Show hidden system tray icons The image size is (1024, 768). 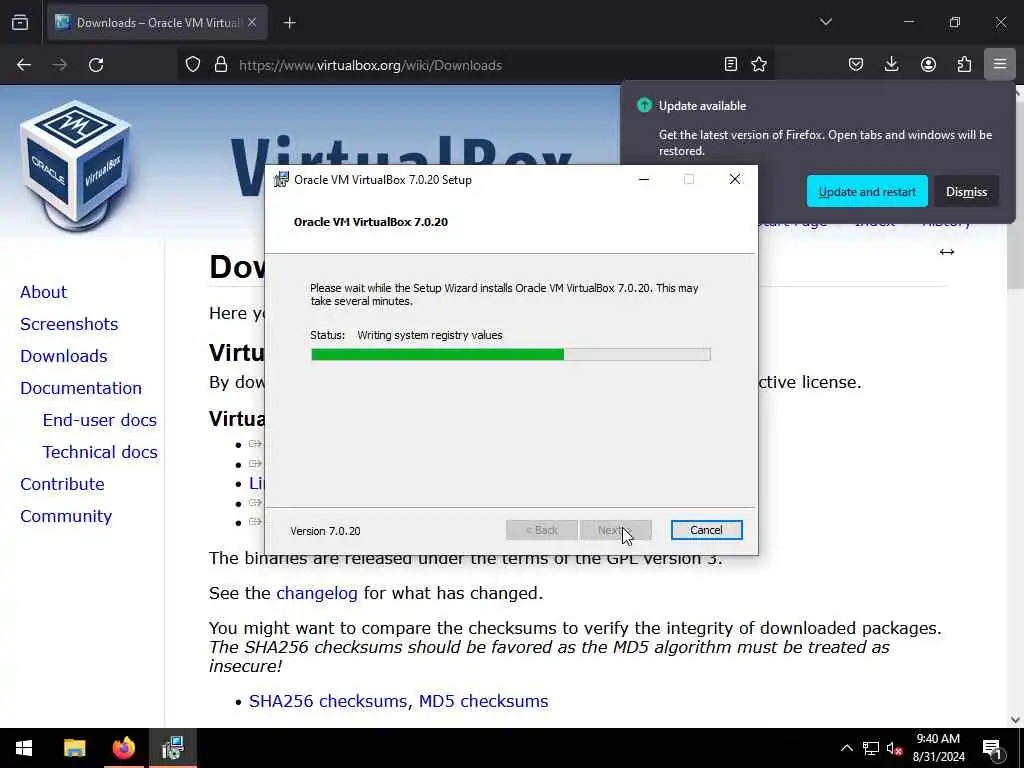coord(846,748)
